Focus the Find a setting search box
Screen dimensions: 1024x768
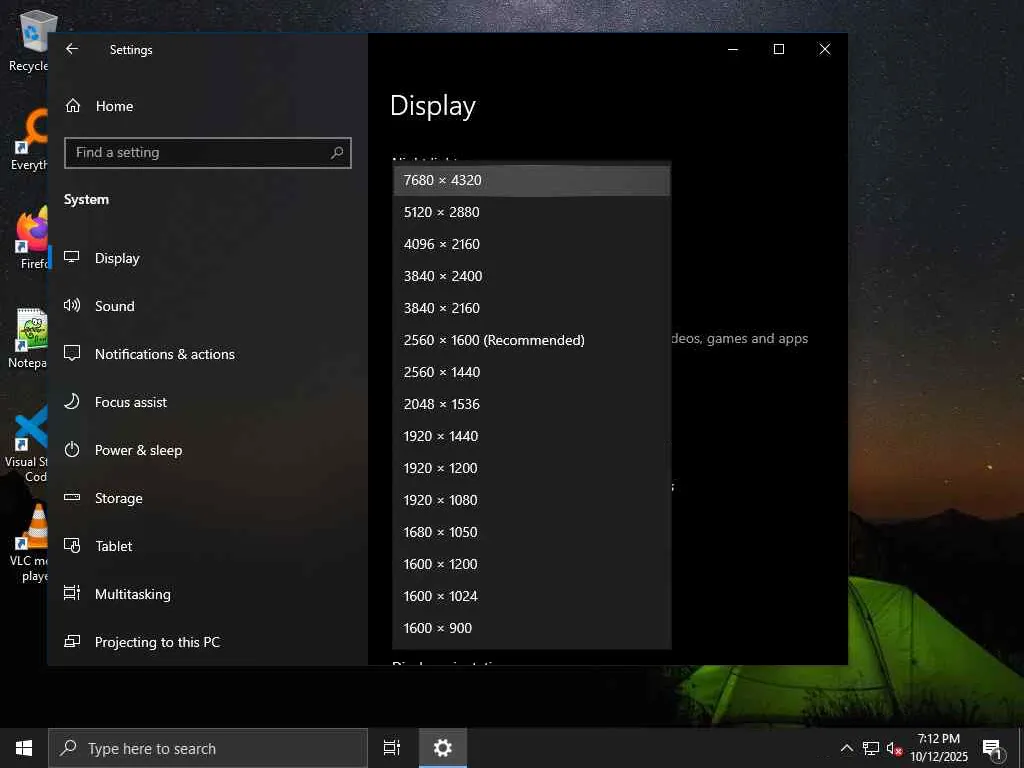[208, 153]
